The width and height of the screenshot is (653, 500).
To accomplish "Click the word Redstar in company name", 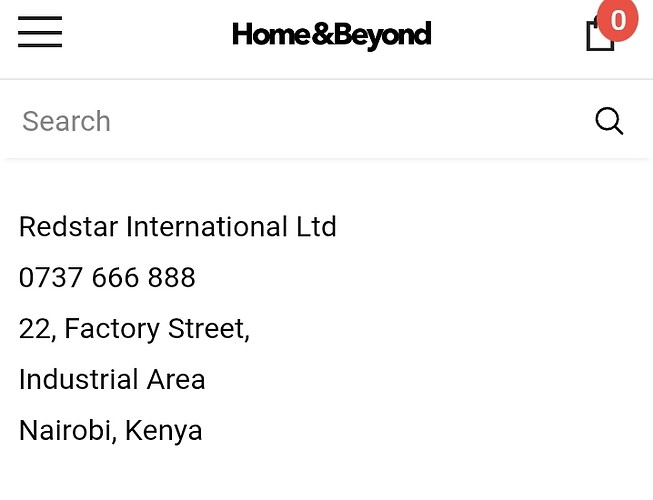I will click(x=68, y=227).
